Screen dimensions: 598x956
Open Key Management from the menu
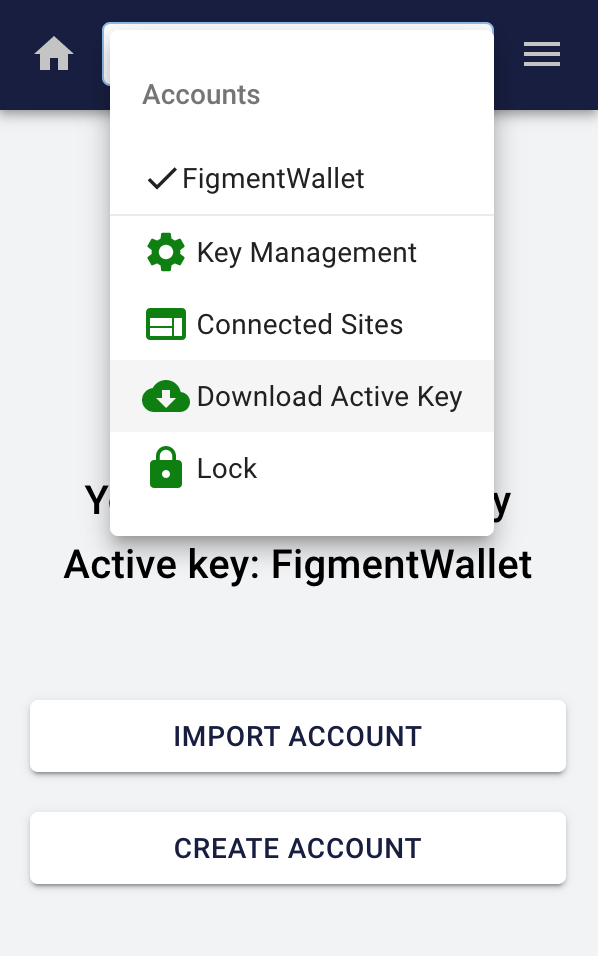[302, 252]
